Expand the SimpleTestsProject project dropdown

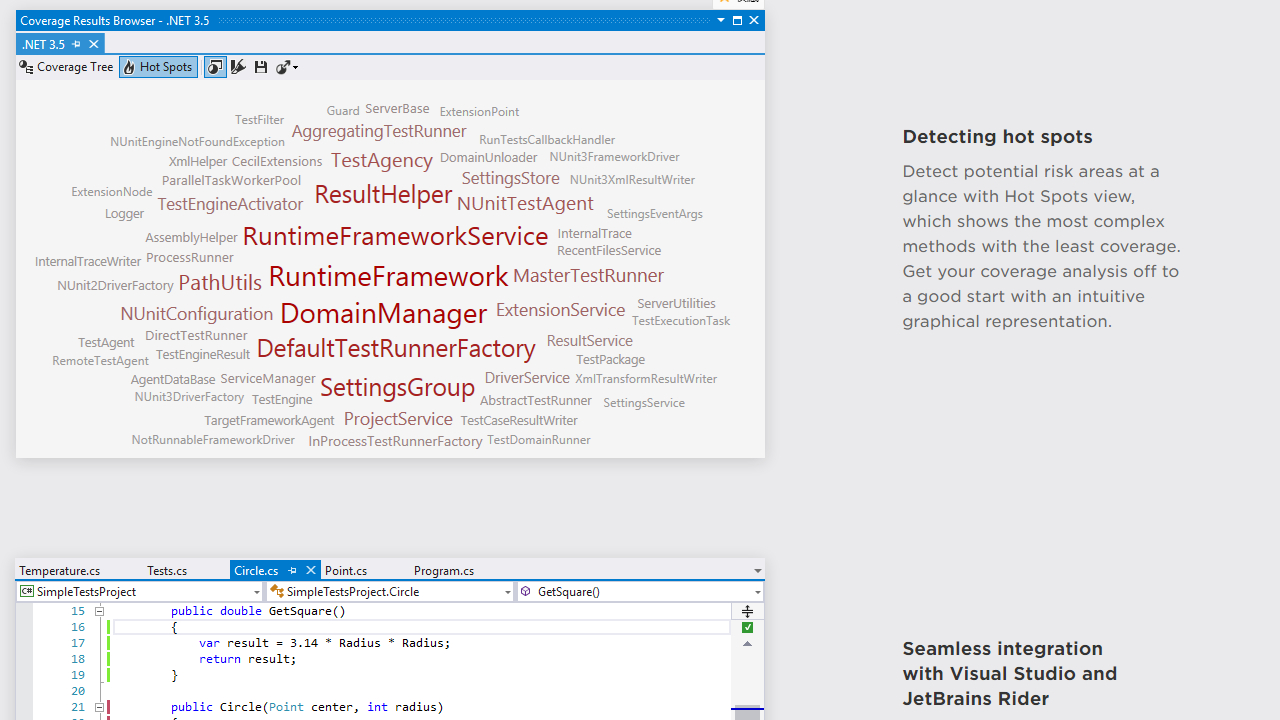(256, 592)
